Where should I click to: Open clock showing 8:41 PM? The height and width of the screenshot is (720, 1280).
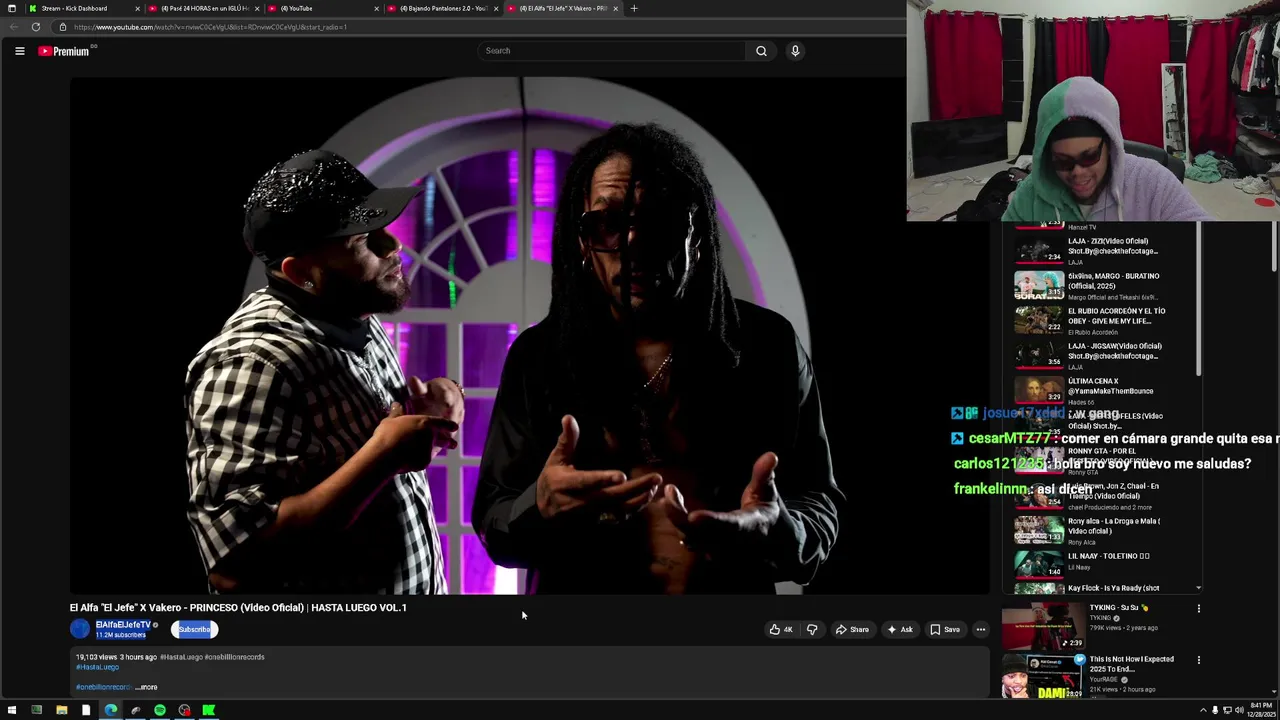click(1262, 710)
